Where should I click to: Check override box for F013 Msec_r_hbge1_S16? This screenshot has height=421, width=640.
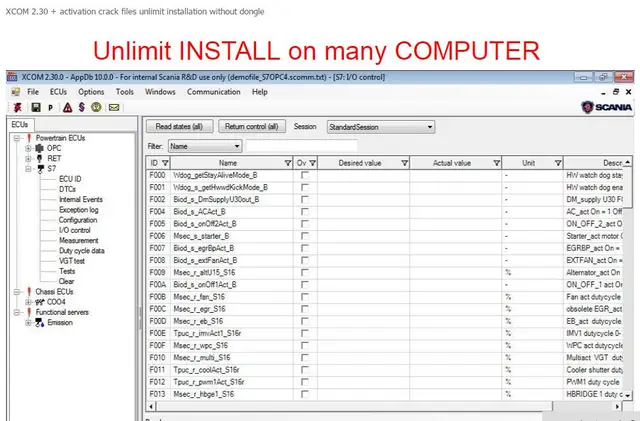coord(304,394)
